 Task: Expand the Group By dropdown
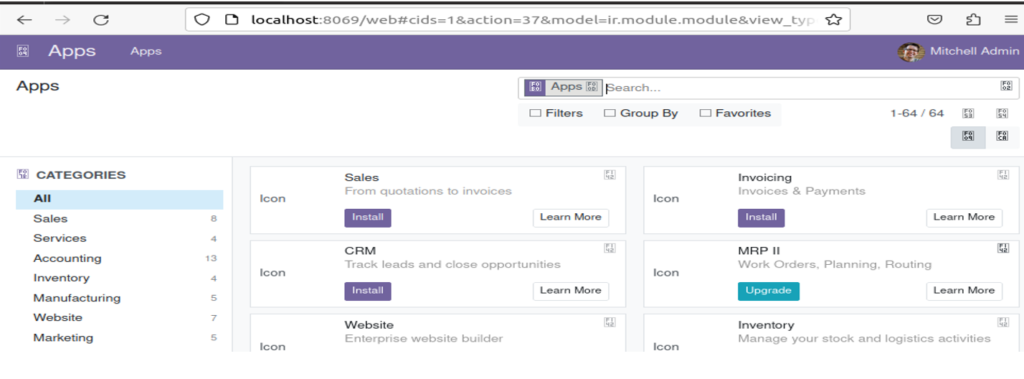pos(641,113)
